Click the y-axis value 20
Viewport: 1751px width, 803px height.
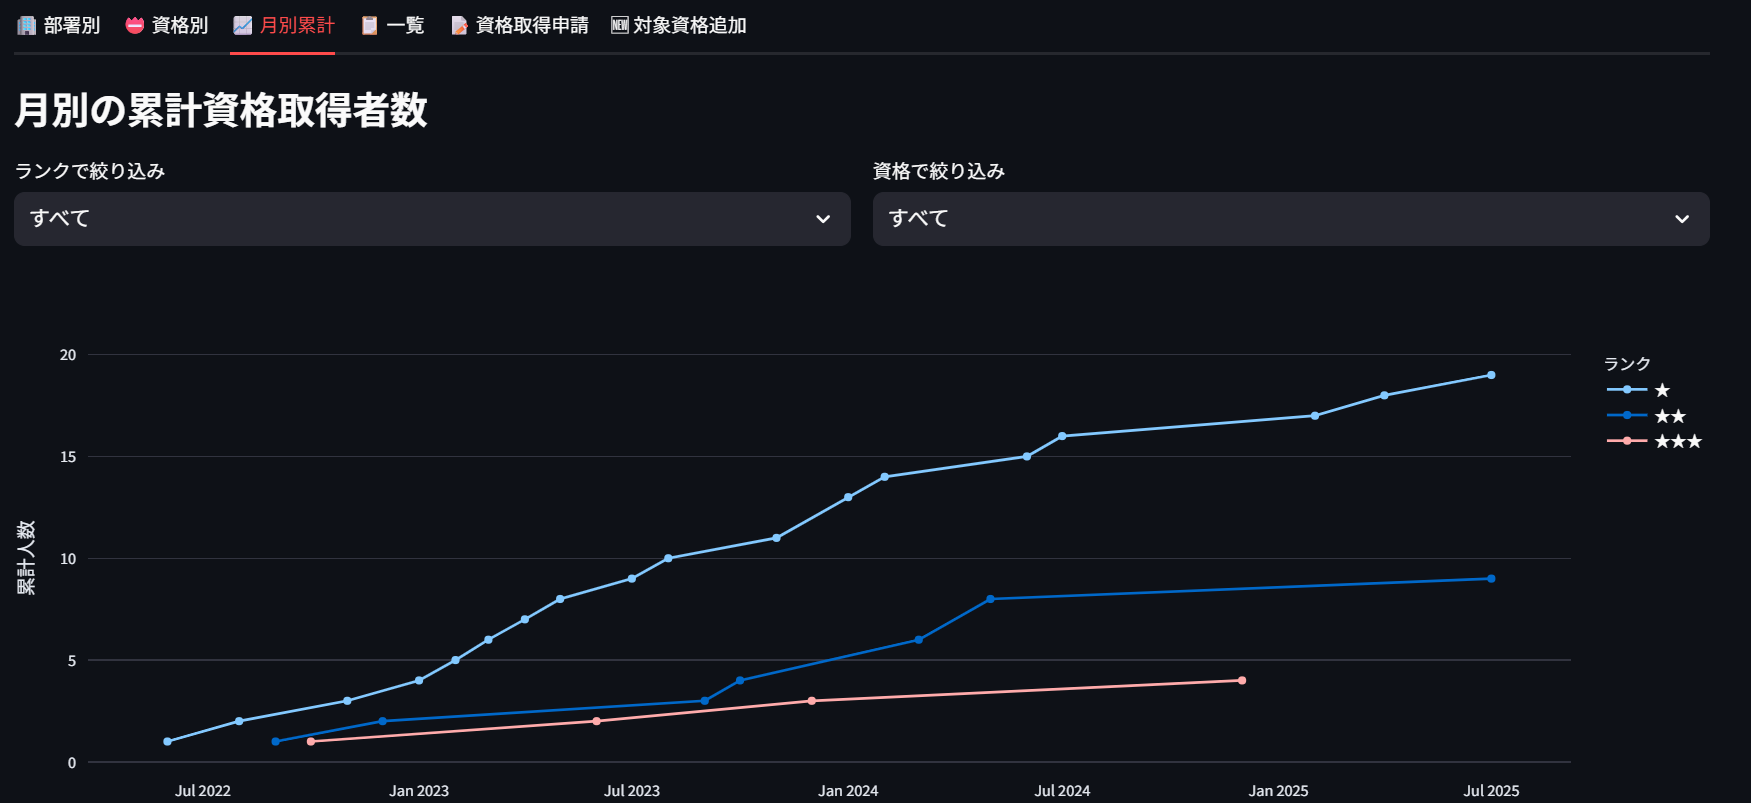click(68, 355)
